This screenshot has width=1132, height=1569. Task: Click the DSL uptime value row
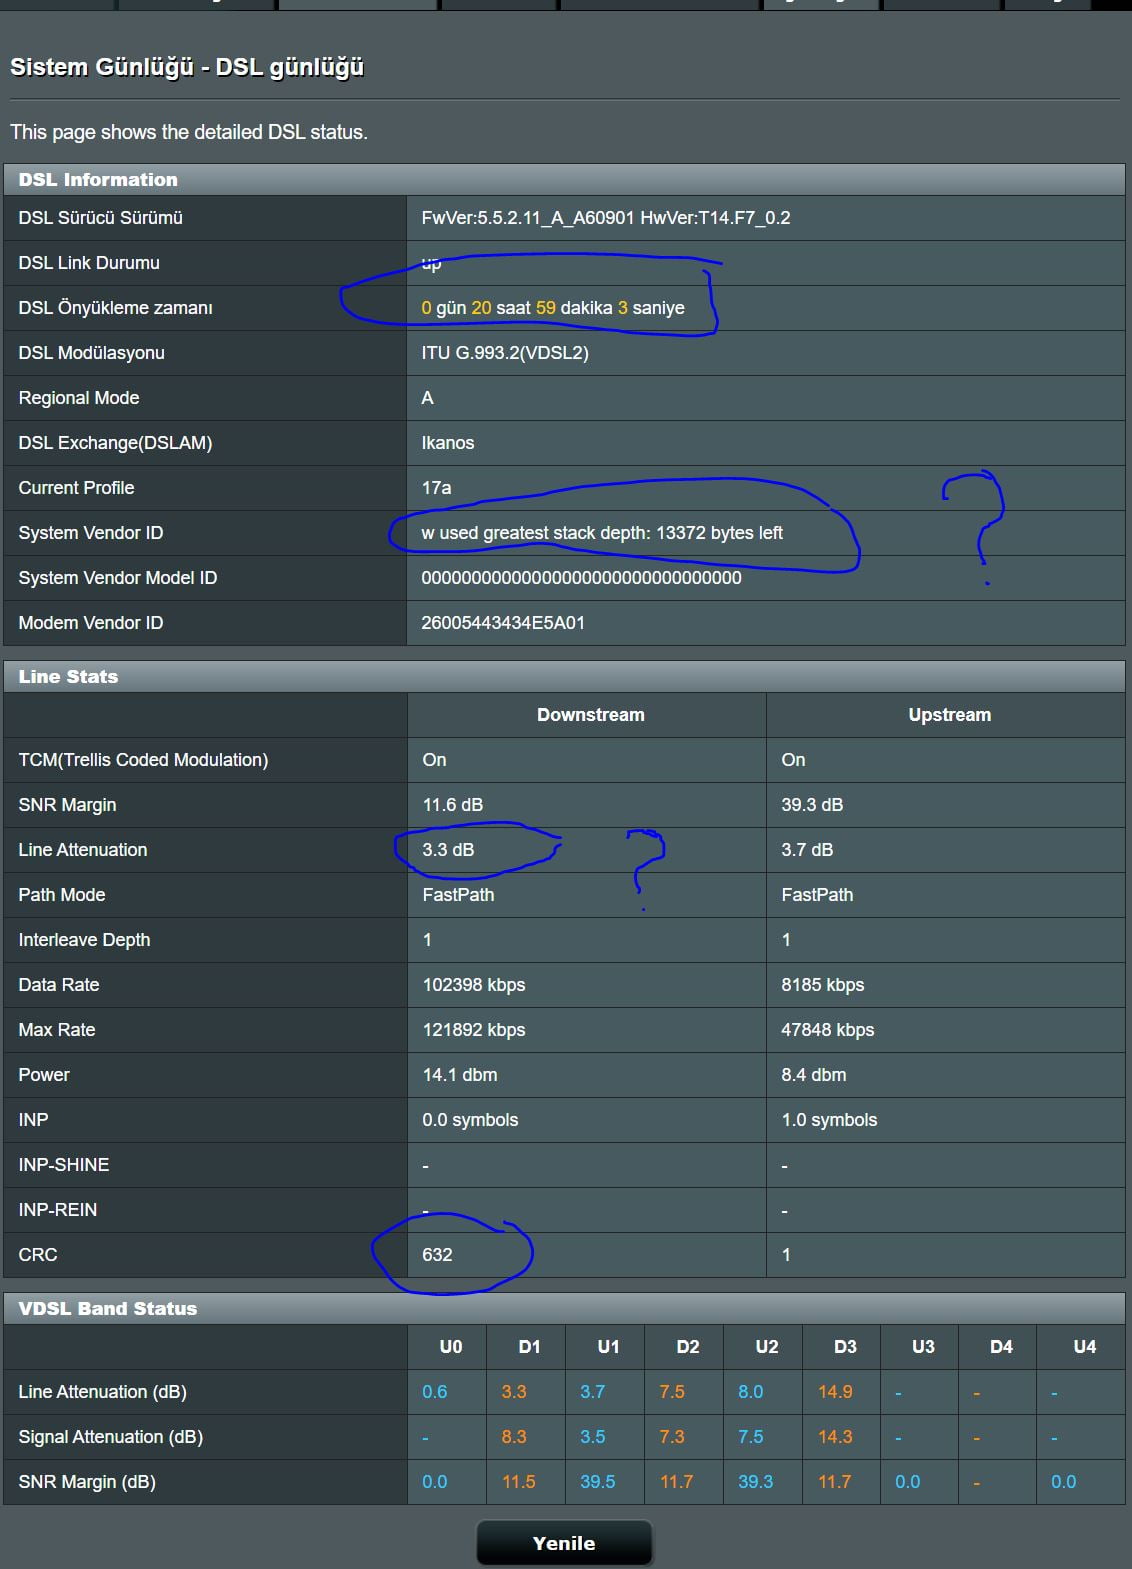(553, 308)
